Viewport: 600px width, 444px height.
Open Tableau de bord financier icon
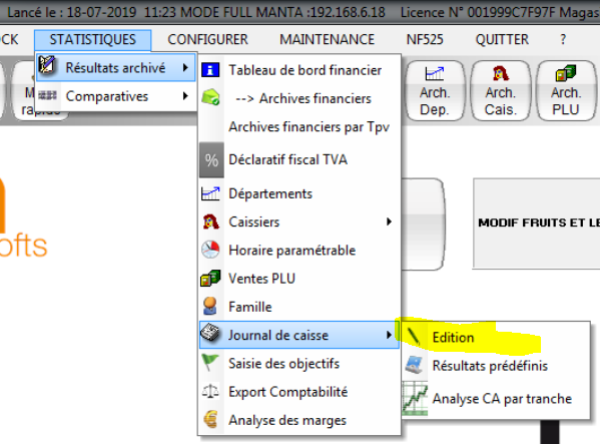(211, 70)
